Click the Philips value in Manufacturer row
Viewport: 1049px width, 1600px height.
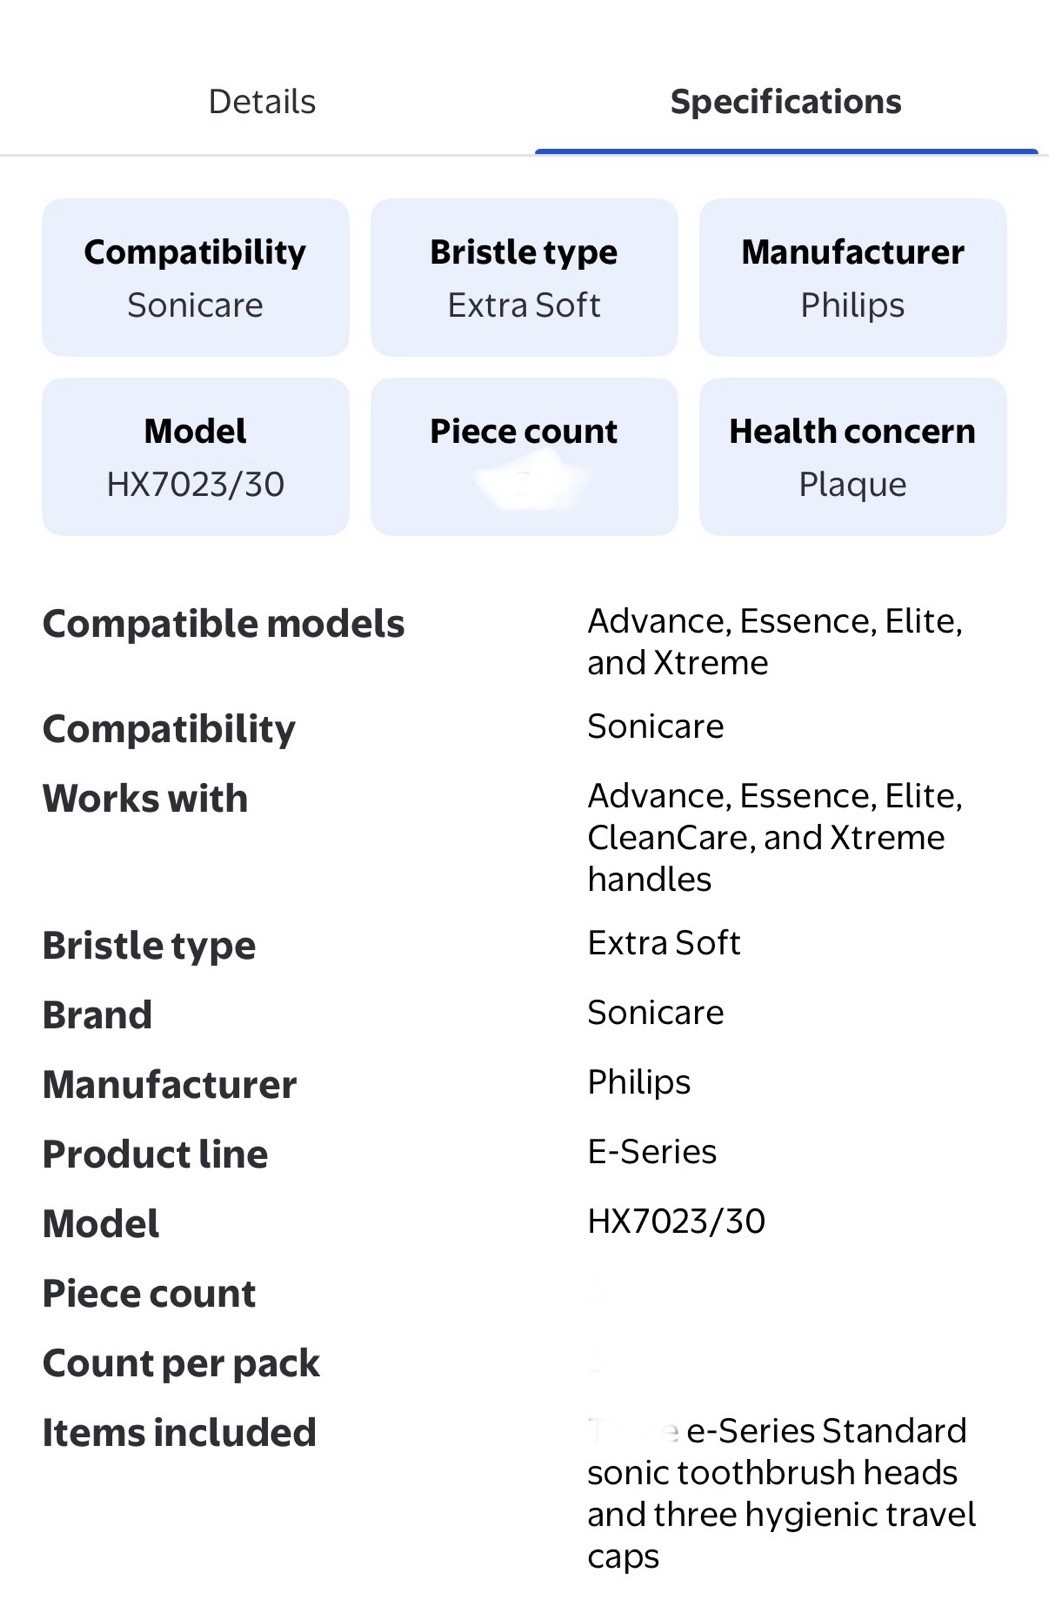point(639,1082)
